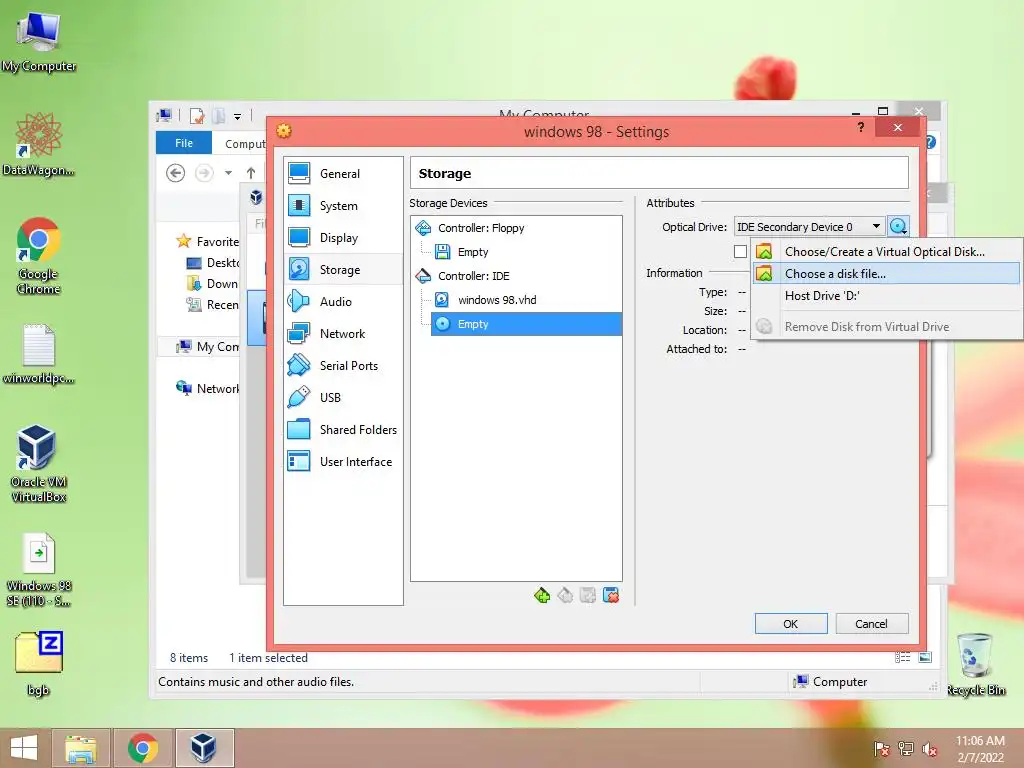The width and height of the screenshot is (1024, 768).
Task: Open Google Chrome desktop shortcut
Action: click(39, 256)
